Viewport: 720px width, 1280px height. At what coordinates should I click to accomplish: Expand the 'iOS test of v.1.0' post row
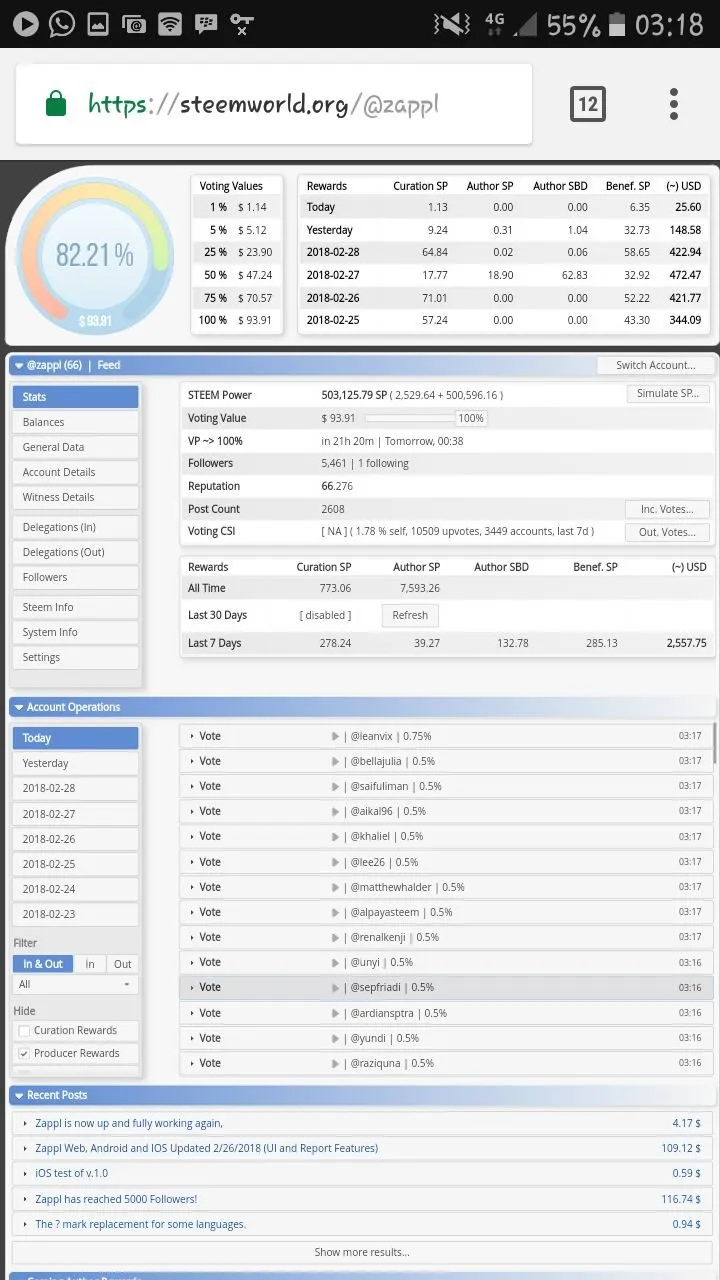(x=360, y=1173)
